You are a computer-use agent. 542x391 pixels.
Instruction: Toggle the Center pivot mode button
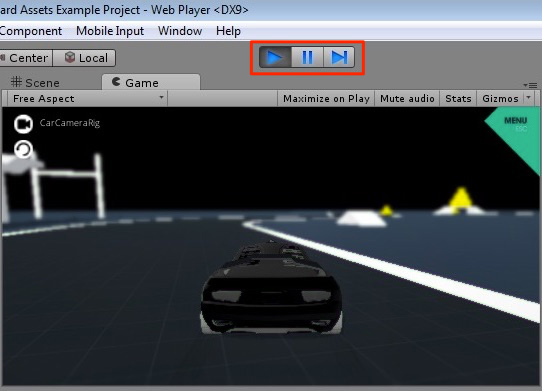pos(25,58)
